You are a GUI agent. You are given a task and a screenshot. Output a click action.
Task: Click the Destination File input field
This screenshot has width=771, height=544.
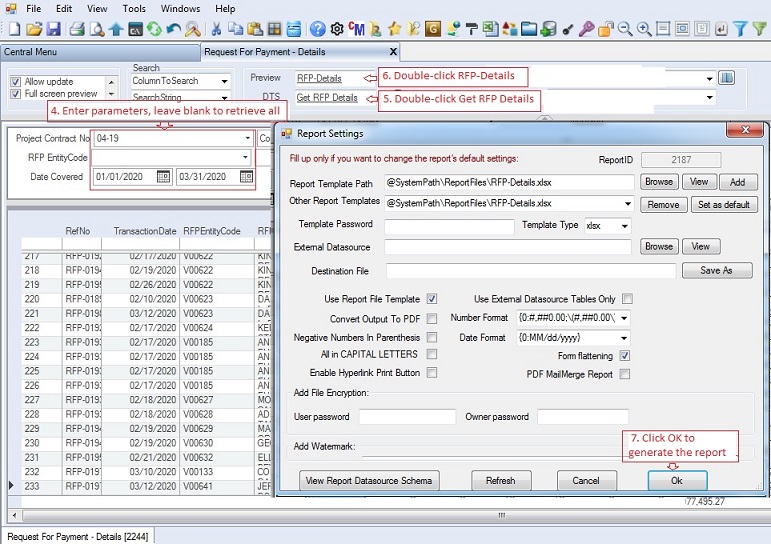pyautogui.click(x=531, y=271)
